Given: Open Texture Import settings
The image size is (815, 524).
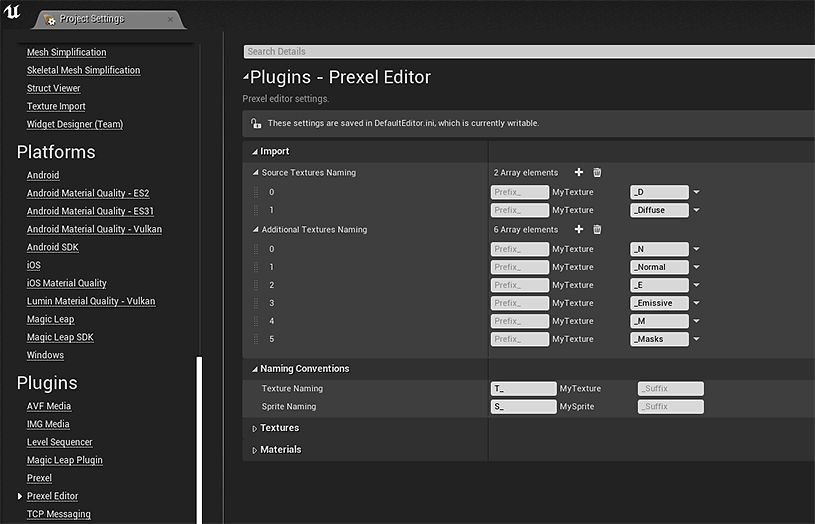Looking at the screenshot, I should pyautogui.click(x=56, y=106).
